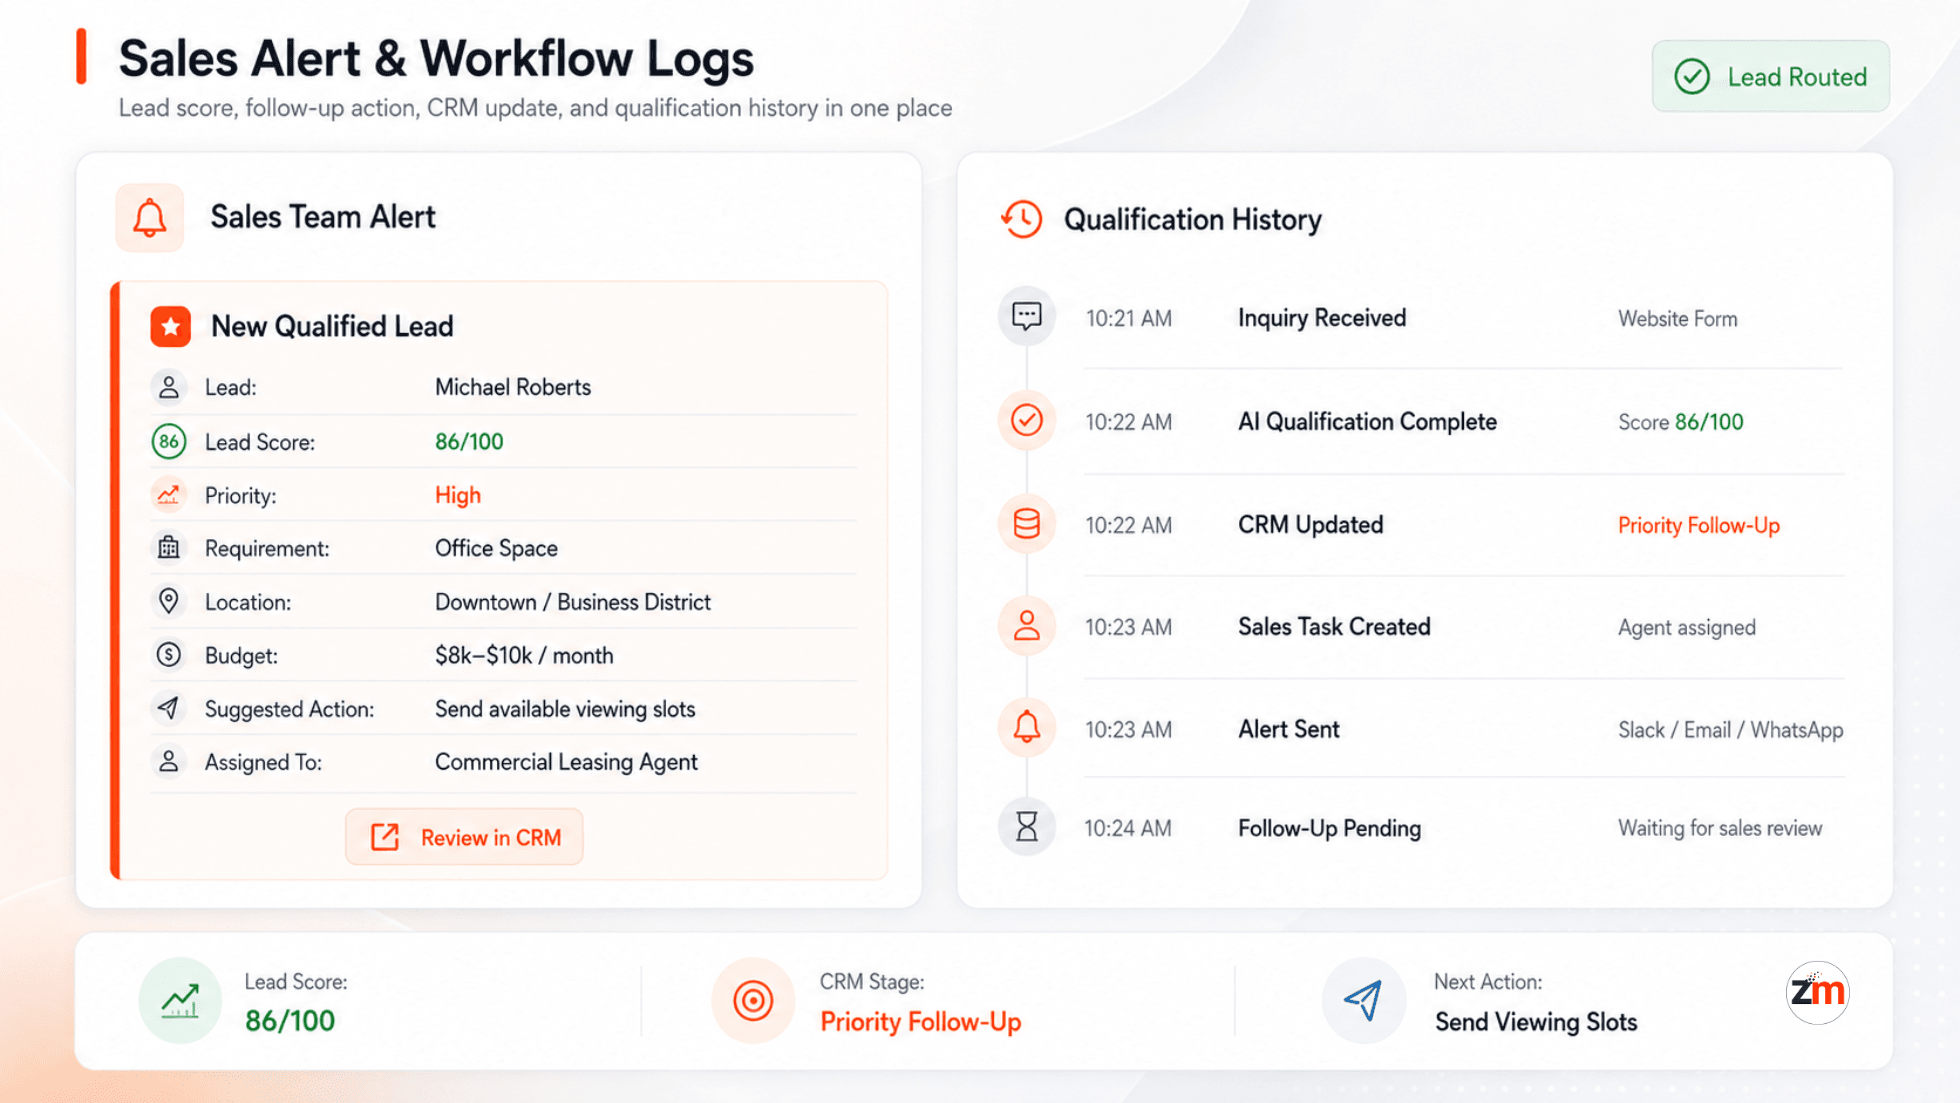Click the Sales Alert & Workflow Logs title

tap(436, 58)
